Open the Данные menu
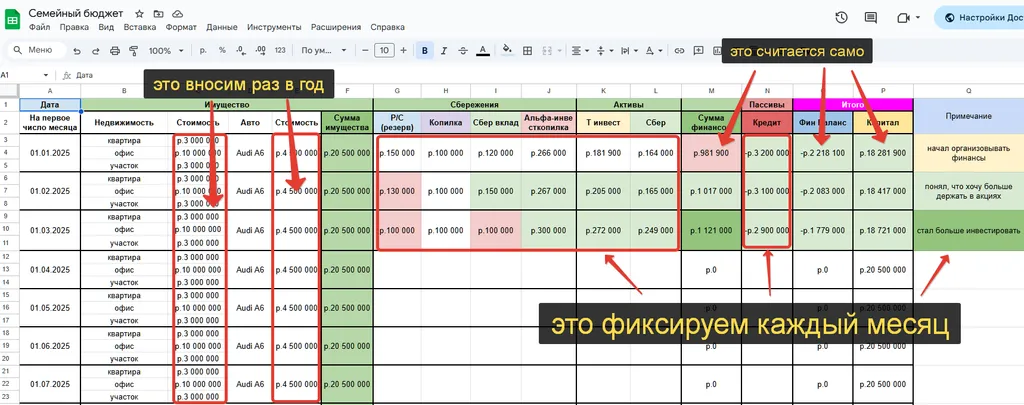The width and height of the screenshot is (1024, 405). [x=222, y=27]
